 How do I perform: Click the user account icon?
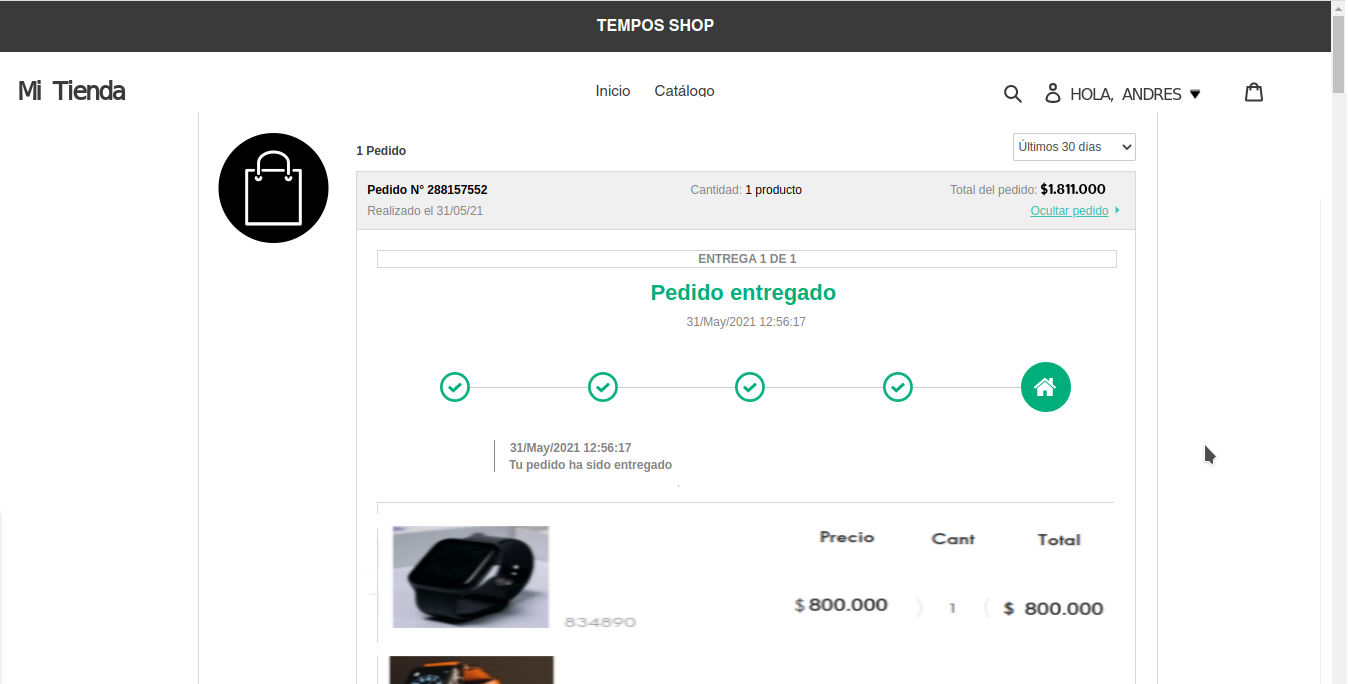coord(1053,94)
